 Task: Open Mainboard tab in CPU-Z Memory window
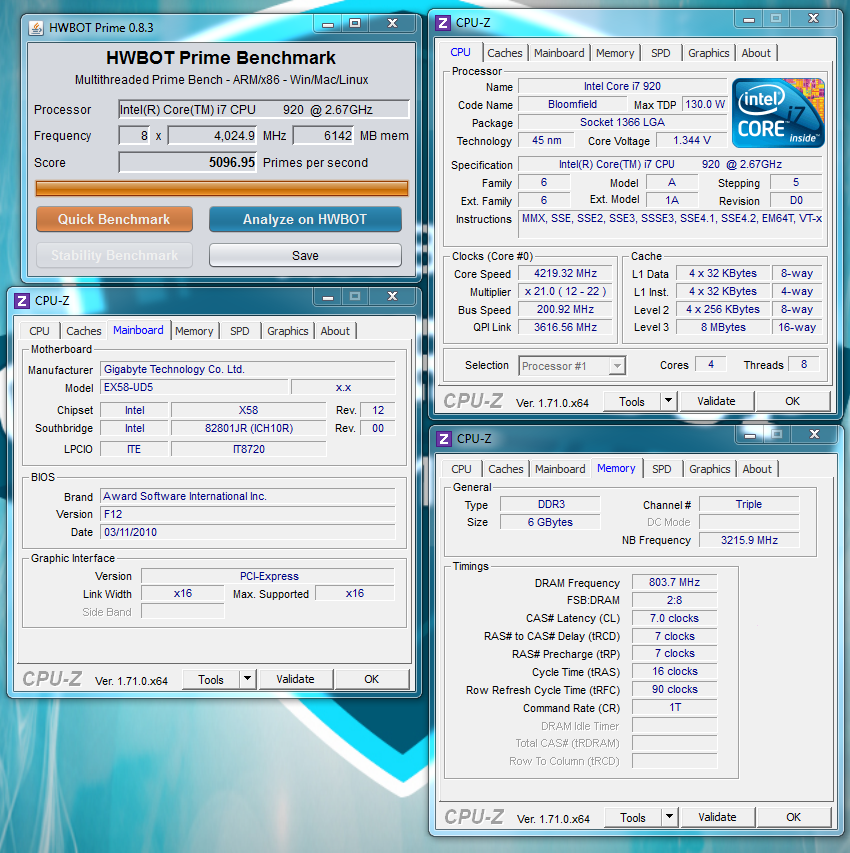tap(560, 469)
